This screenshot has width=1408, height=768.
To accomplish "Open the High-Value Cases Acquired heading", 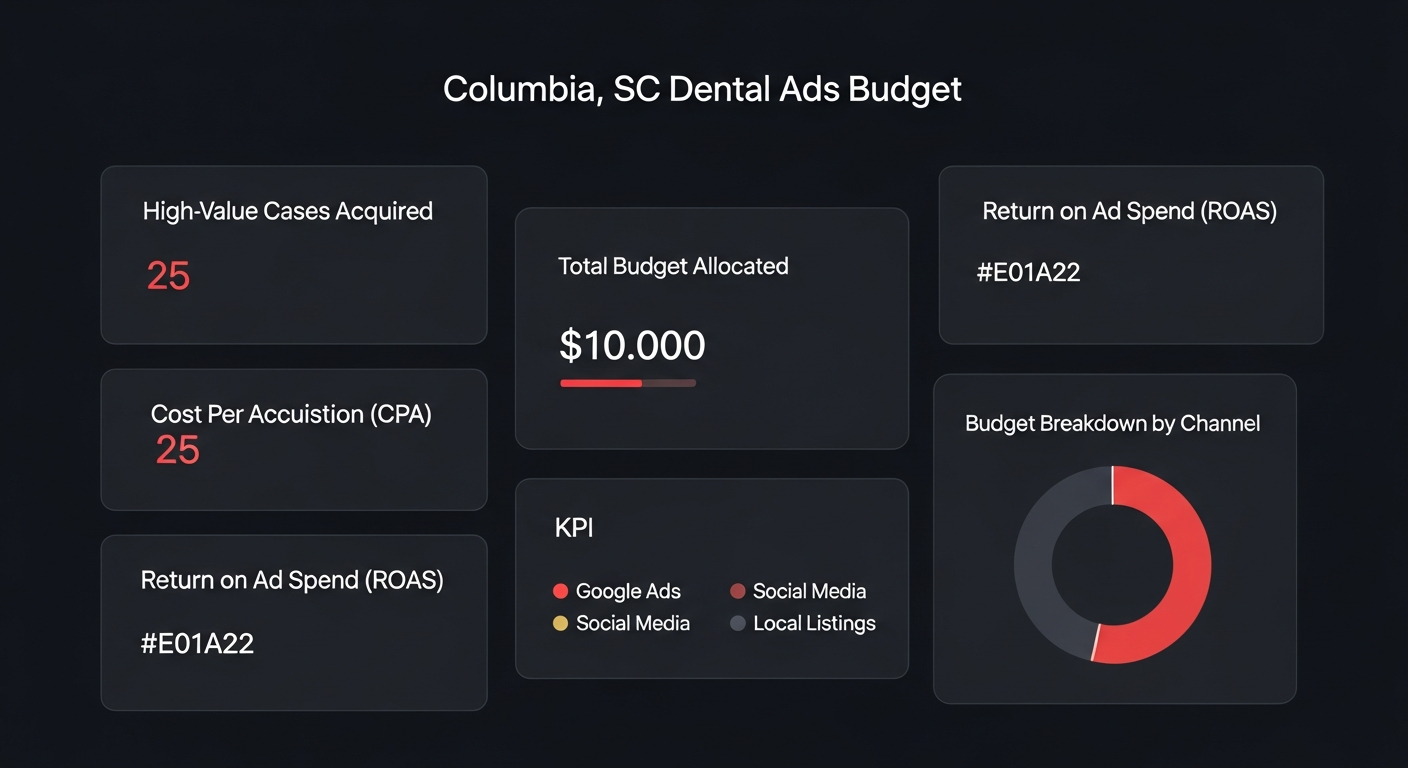I will pos(288,211).
